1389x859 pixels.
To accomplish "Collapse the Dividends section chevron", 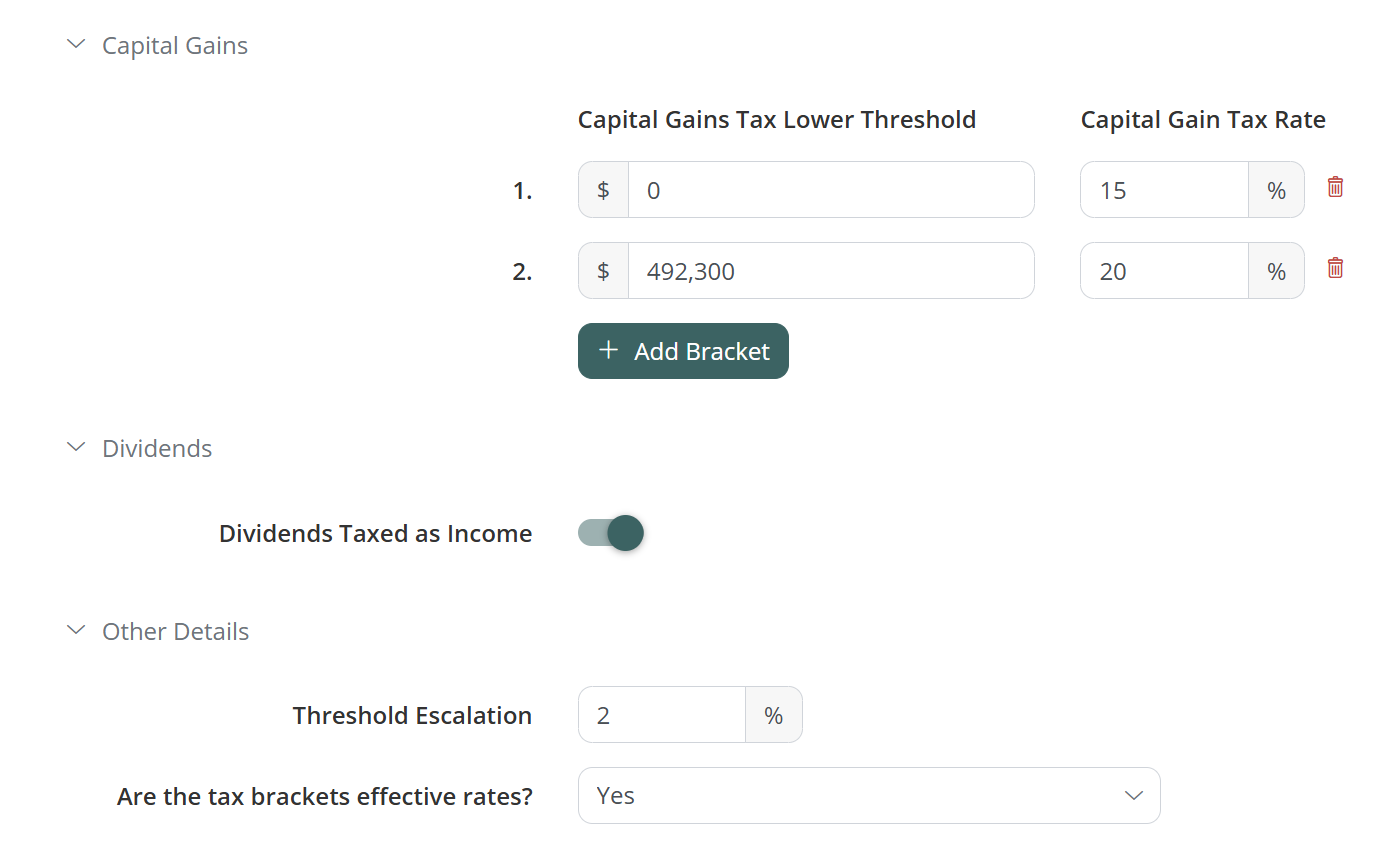I will tap(76, 447).
